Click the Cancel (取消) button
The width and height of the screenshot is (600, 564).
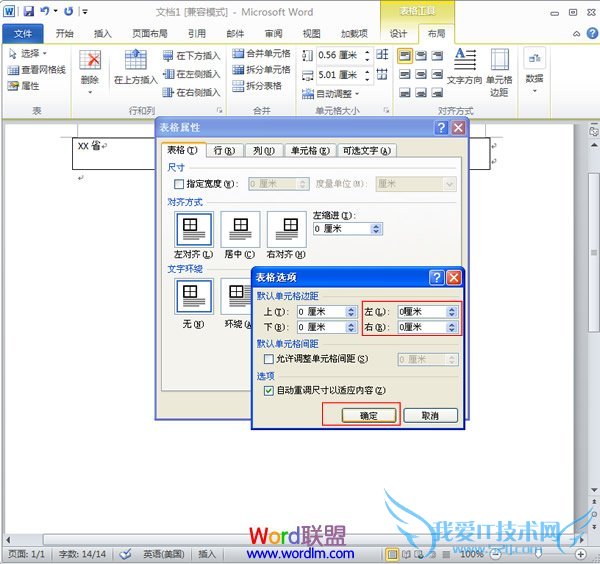pyautogui.click(x=430, y=416)
